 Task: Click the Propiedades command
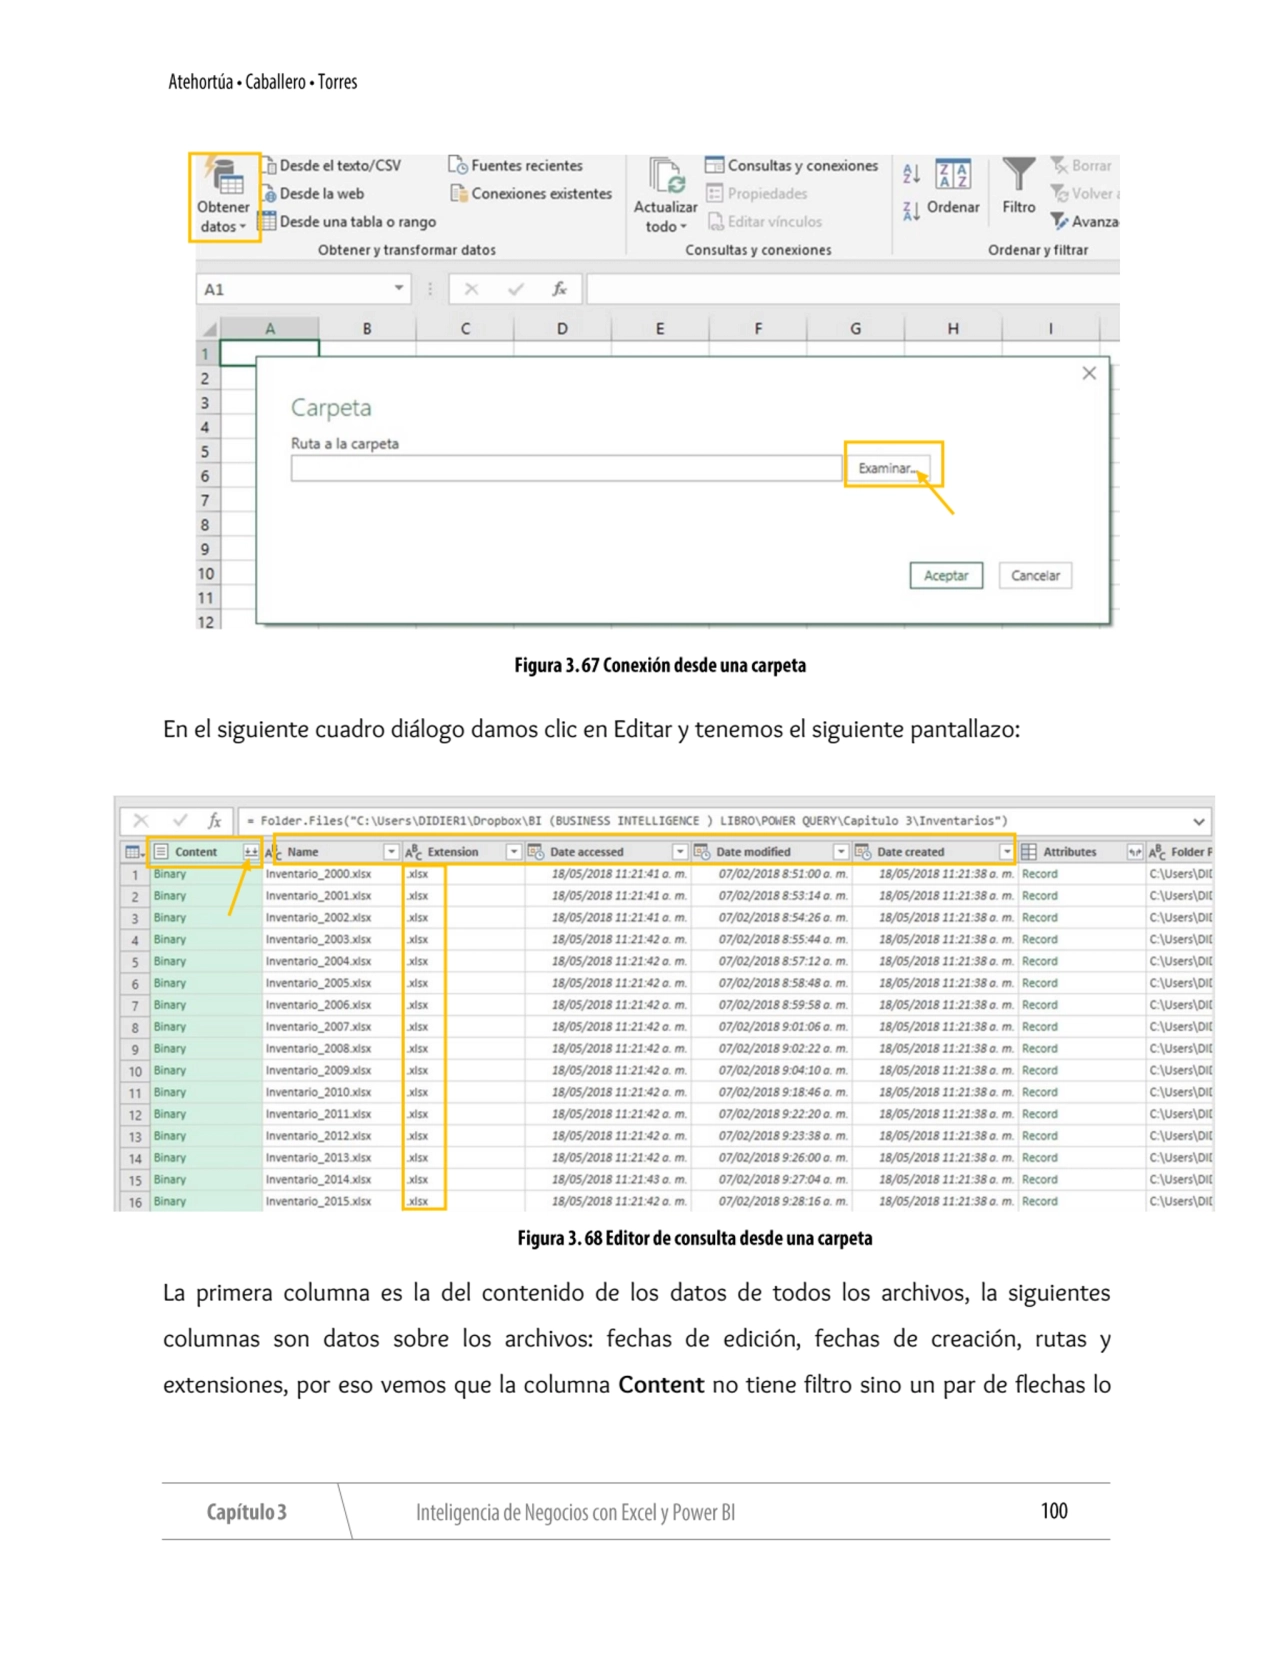coord(757,194)
